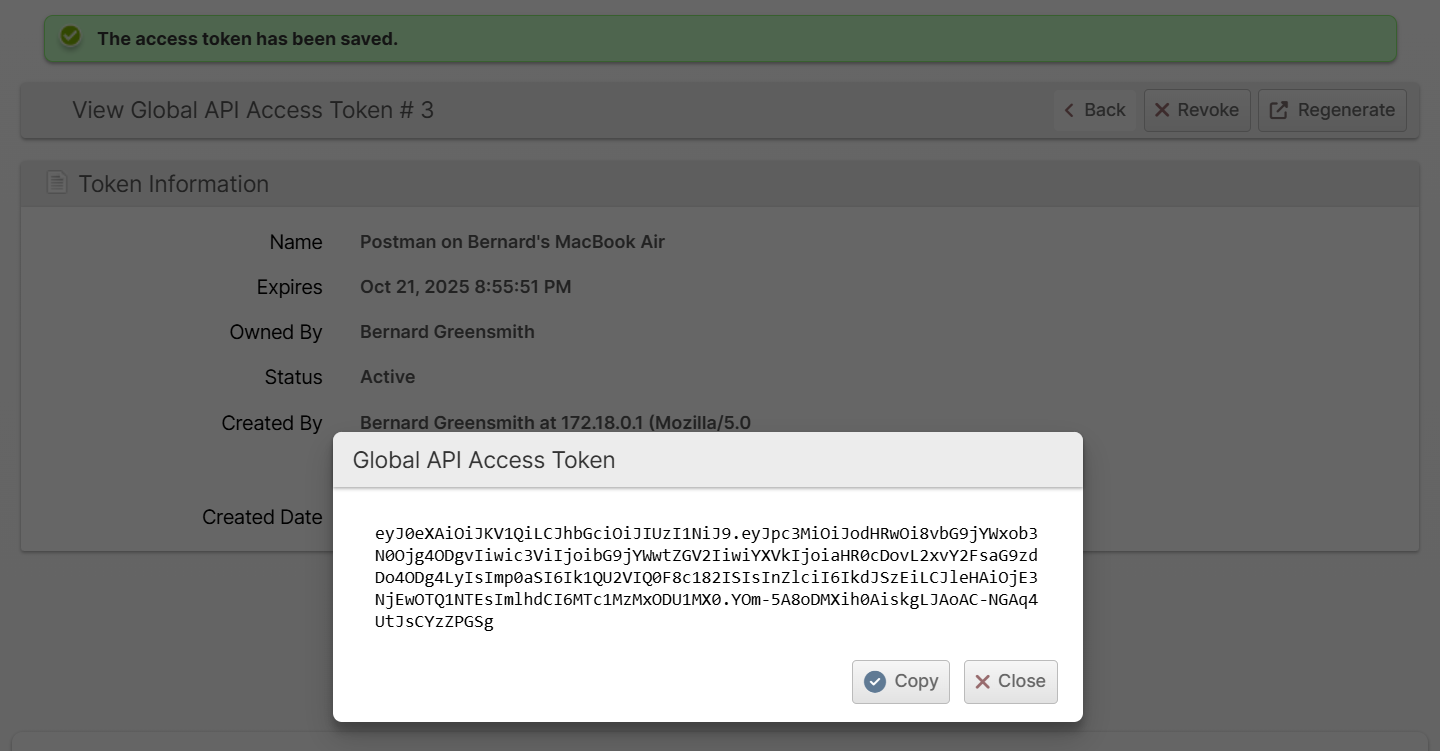
Task: Click the displayed JWT token string
Action: pyautogui.click(x=706, y=577)
